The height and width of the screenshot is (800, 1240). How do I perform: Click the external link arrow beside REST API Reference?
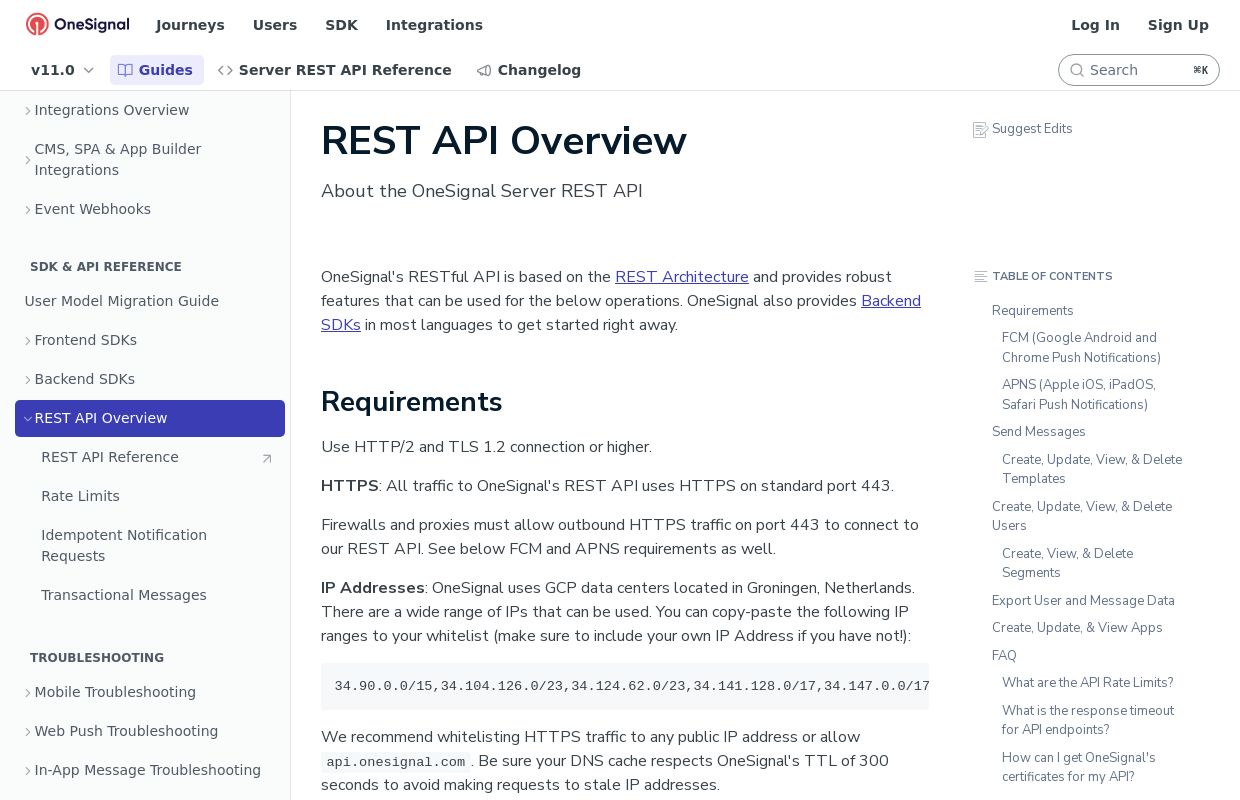click(x=267, y=458)
